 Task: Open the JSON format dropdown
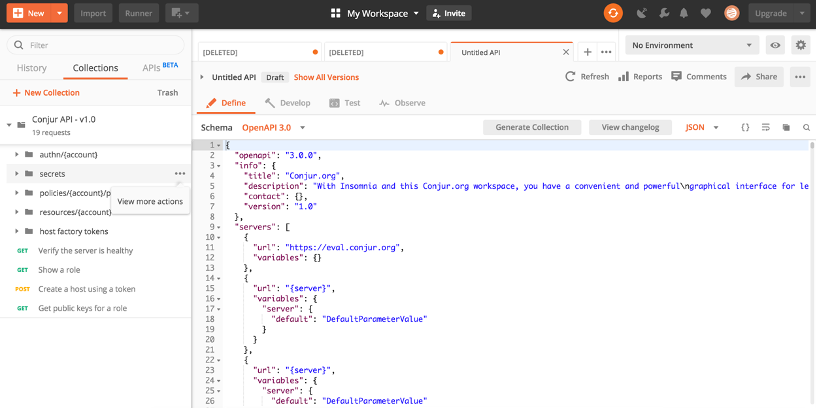click(701, 127)
